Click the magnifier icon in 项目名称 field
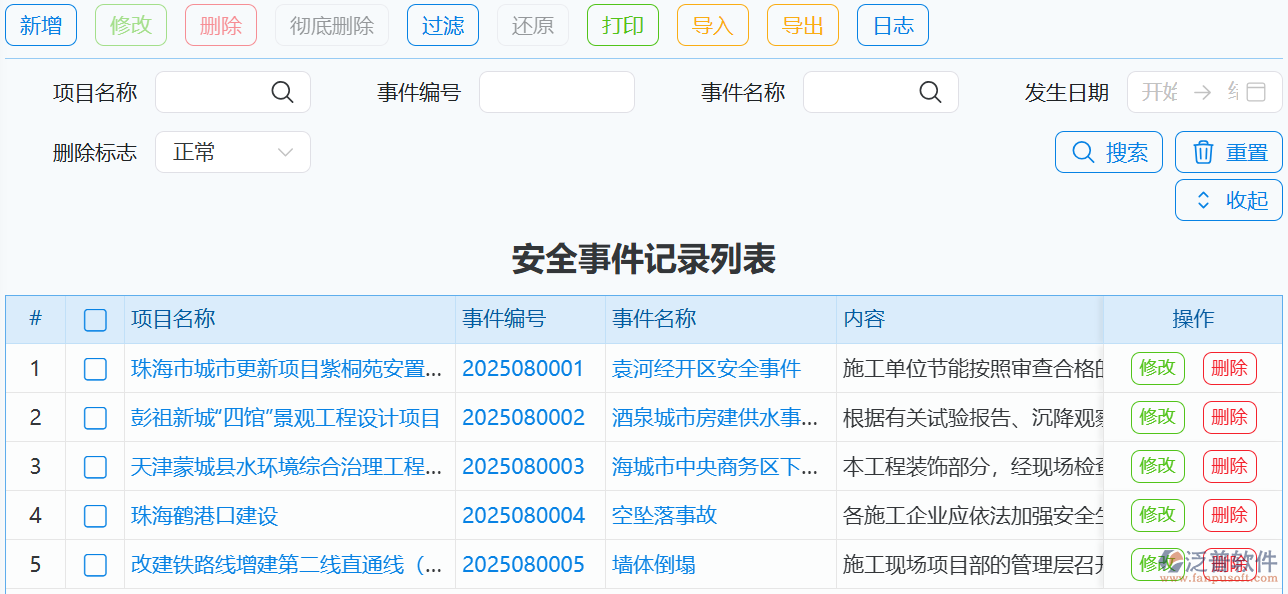The height and width of the screenshot is (594, 1288). coord(282,91)
